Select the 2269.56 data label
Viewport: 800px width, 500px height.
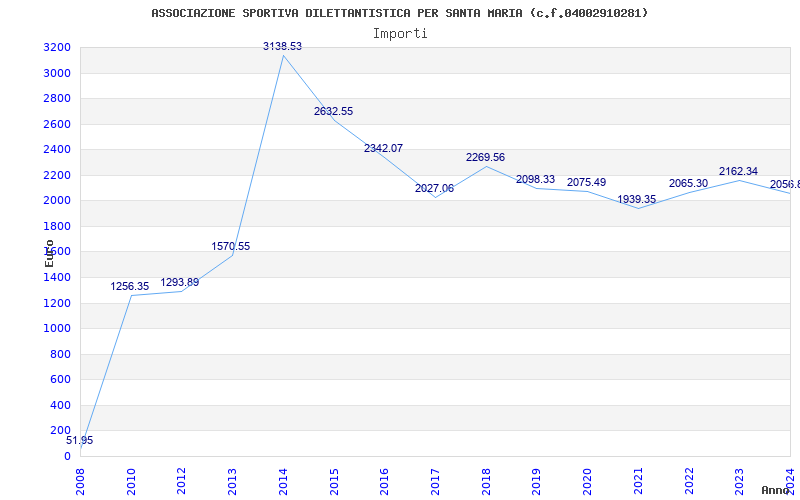point(485,157)
